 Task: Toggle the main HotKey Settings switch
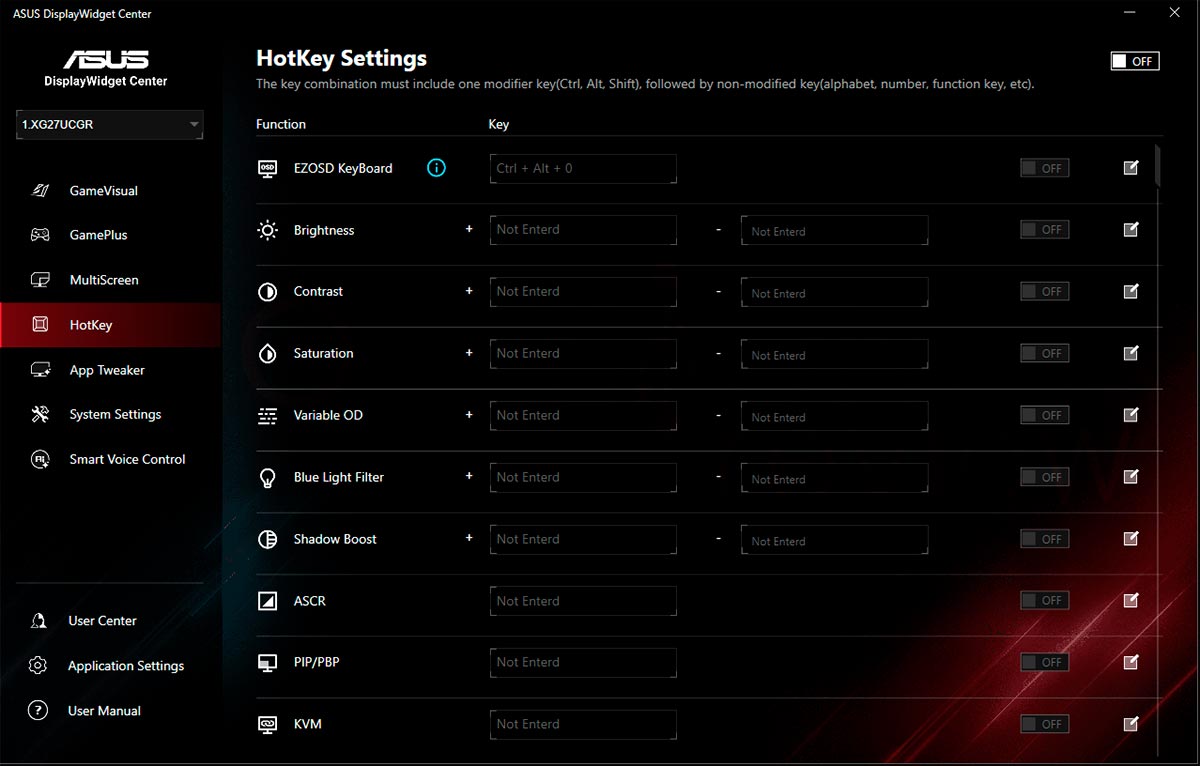click(x=1135, y=61)
